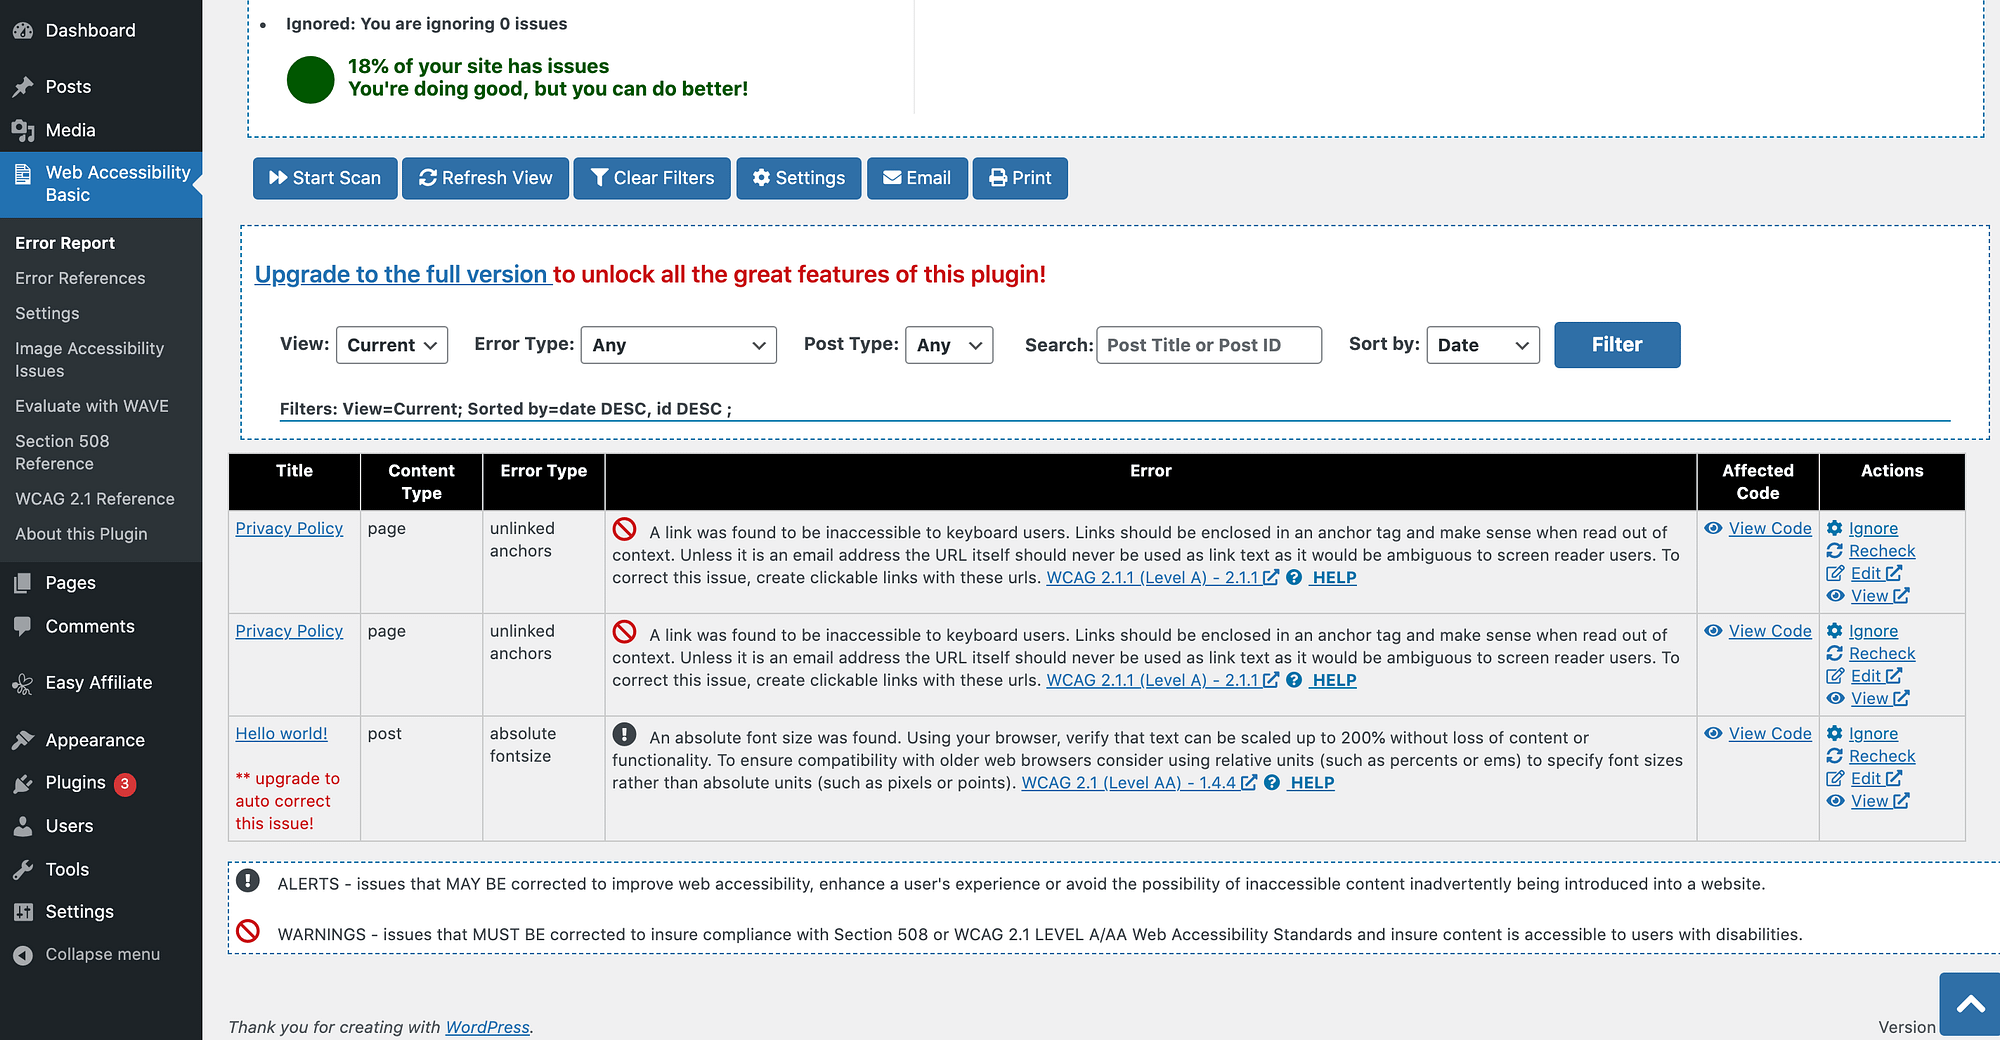
Task: Open the Sort by Date dropdown
Action: [x=1483, y=345]
